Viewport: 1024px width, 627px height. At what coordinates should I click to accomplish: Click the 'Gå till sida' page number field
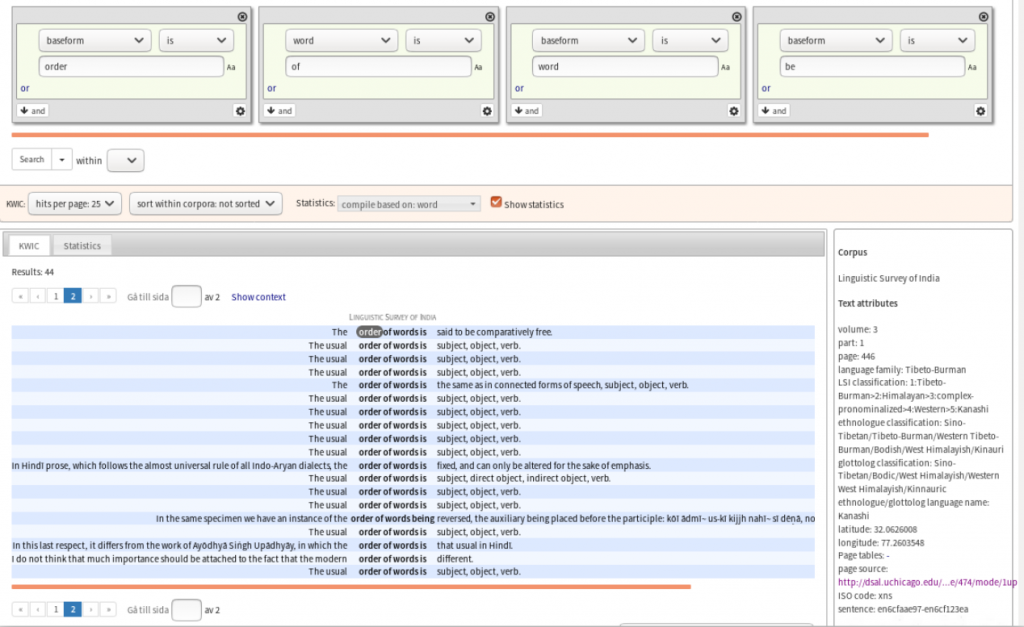pos(186,297)
